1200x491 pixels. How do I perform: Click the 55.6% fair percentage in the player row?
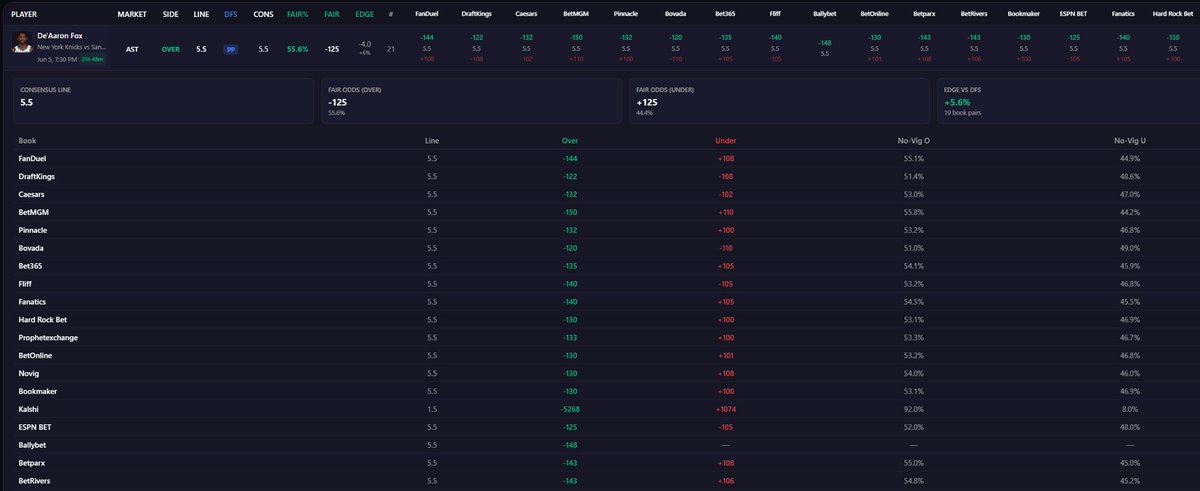click(x=298, y=48)
